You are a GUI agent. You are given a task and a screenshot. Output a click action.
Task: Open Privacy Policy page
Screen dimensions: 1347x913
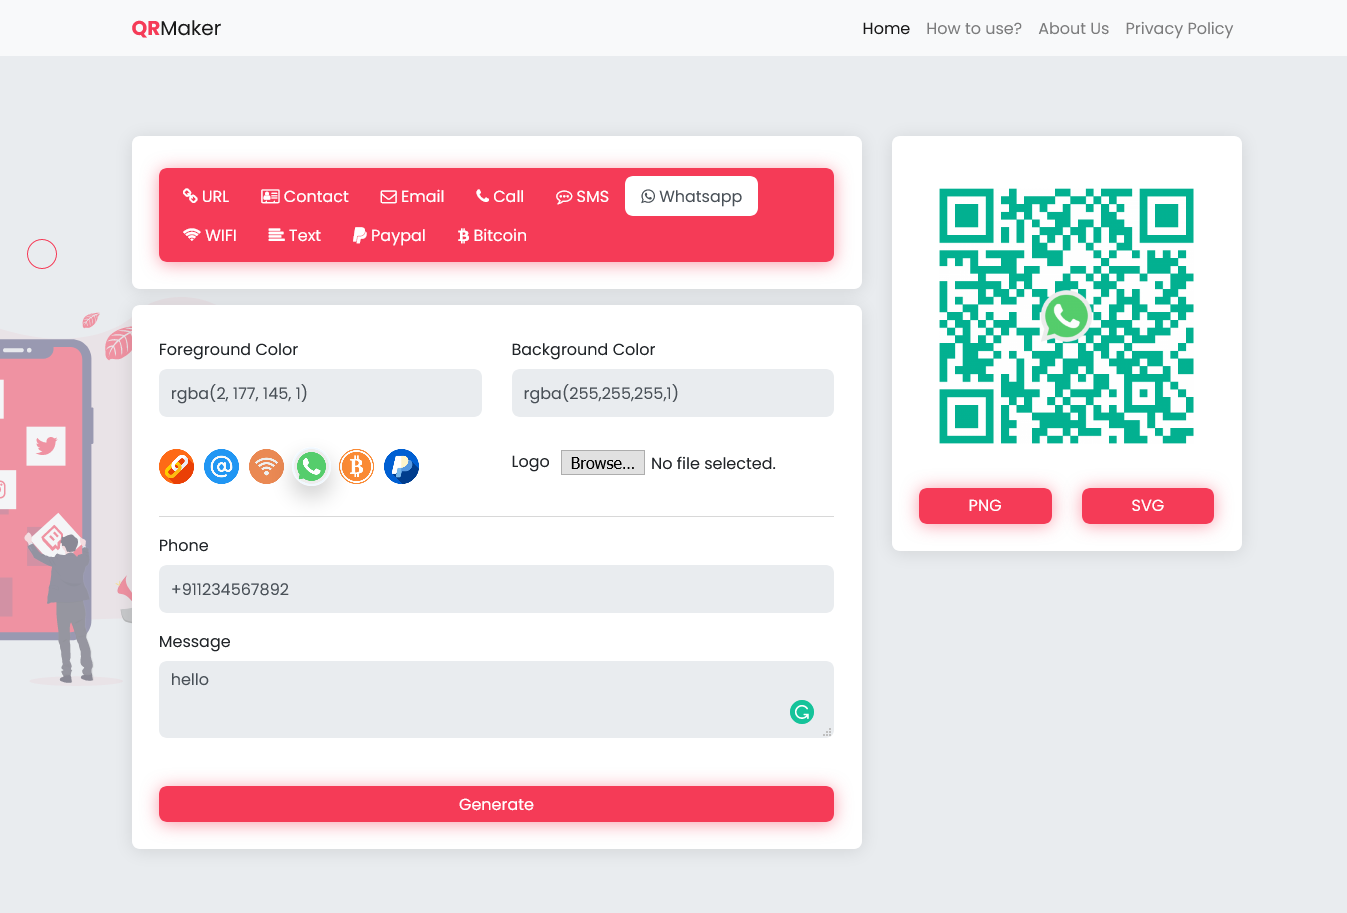[x=1179, y=28]
